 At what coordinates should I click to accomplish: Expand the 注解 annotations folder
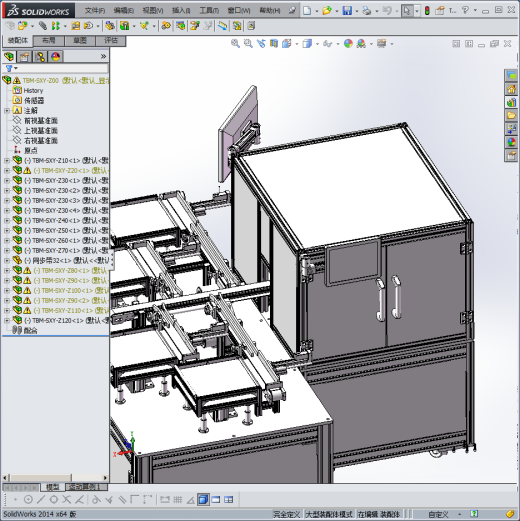[7, 110]
